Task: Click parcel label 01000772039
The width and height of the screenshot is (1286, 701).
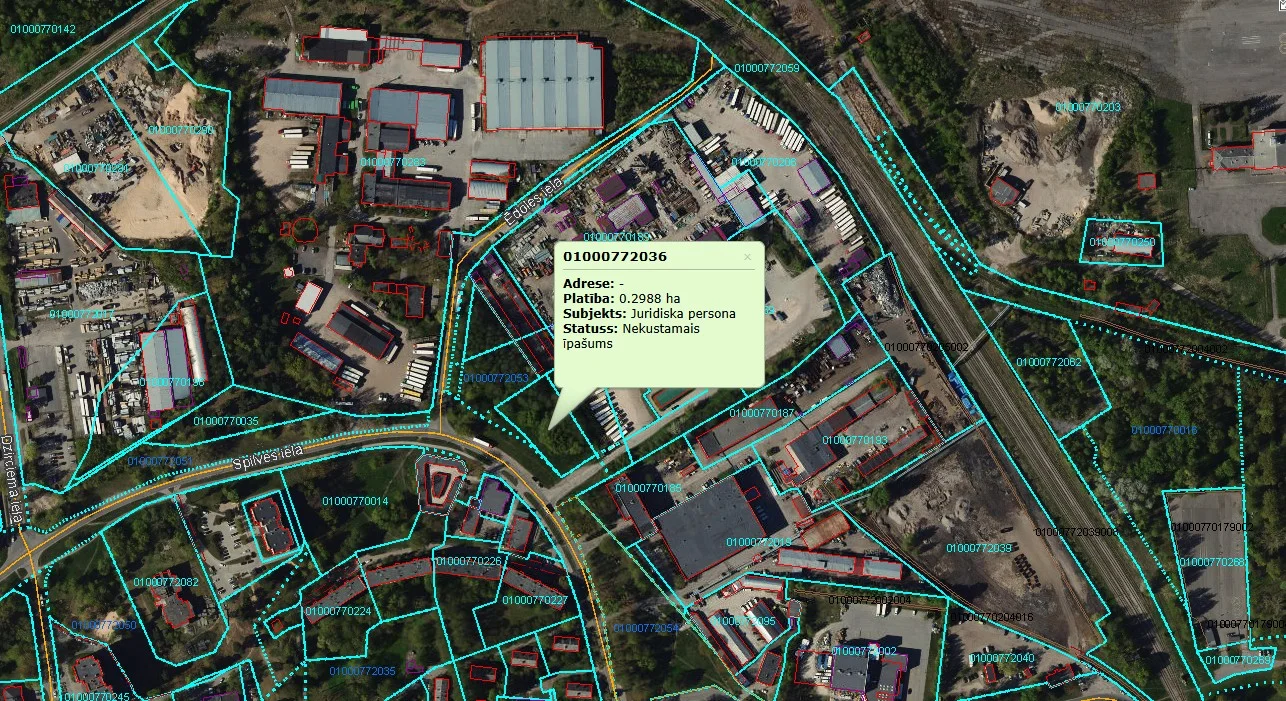Action: pos(979,548)
